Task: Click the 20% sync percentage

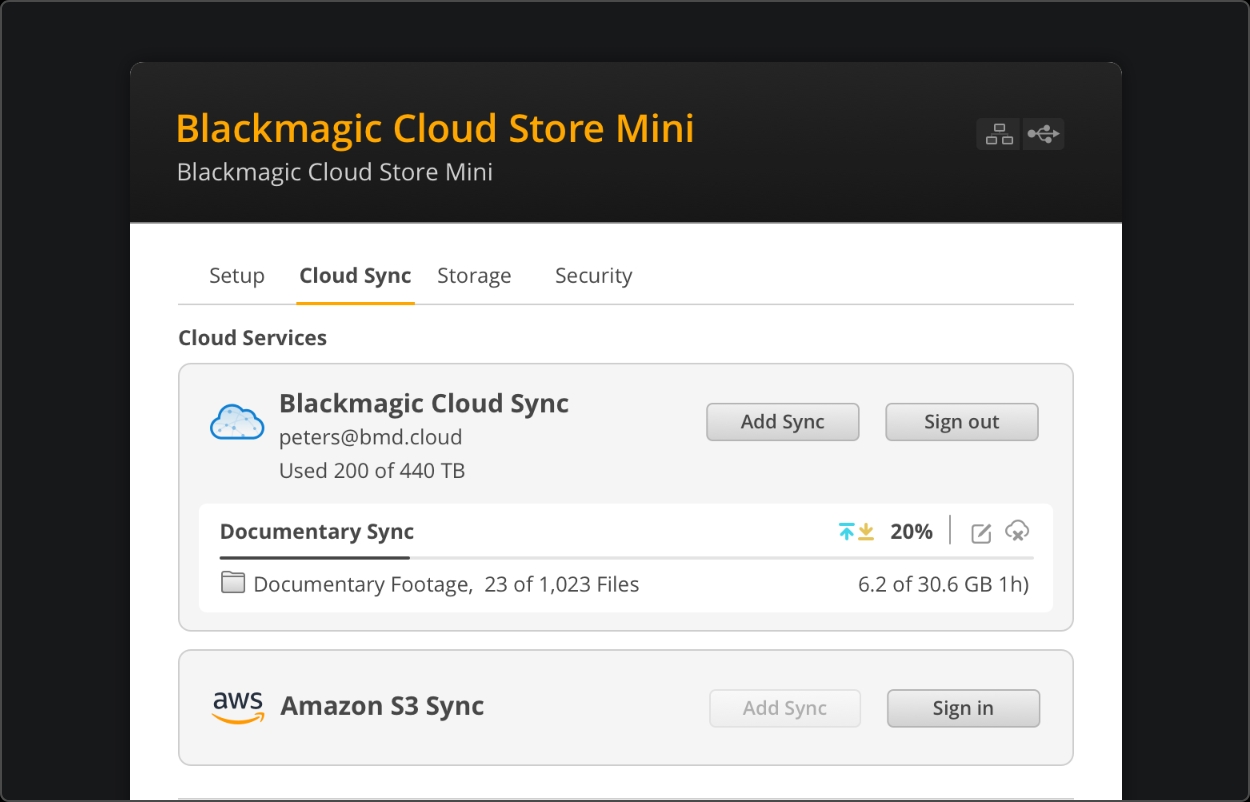Action: pos(911,532)
